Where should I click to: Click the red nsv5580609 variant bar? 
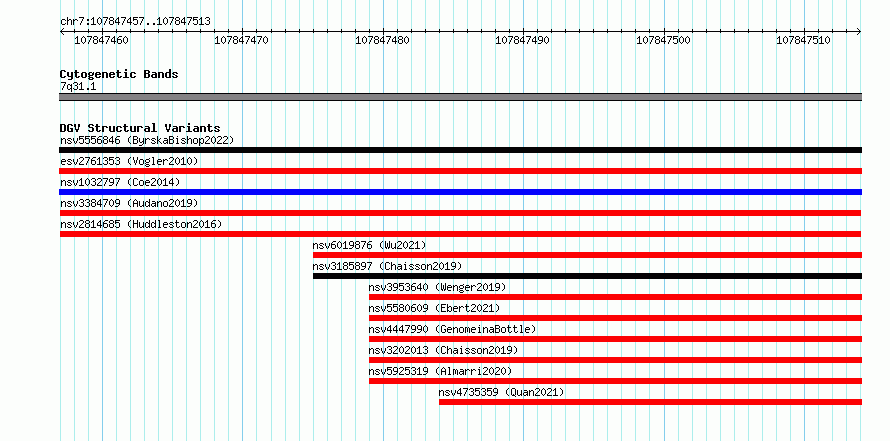click(x=615, y=318)
